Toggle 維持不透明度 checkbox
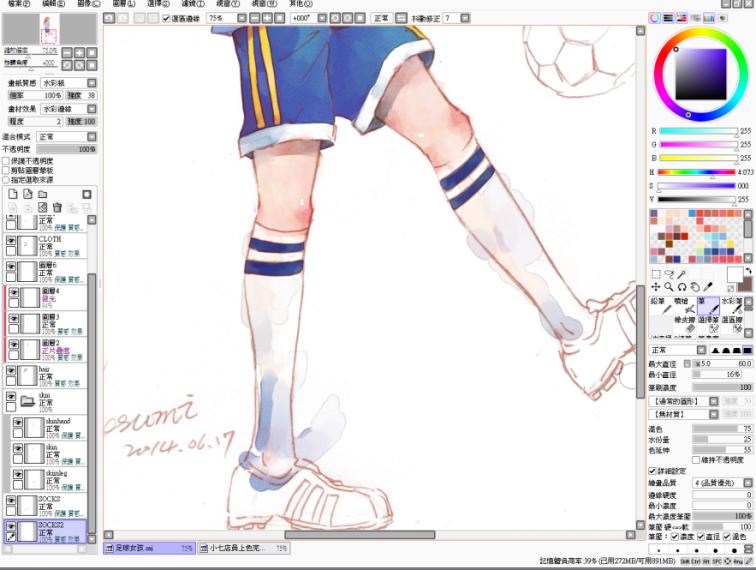 coord(696,460)
